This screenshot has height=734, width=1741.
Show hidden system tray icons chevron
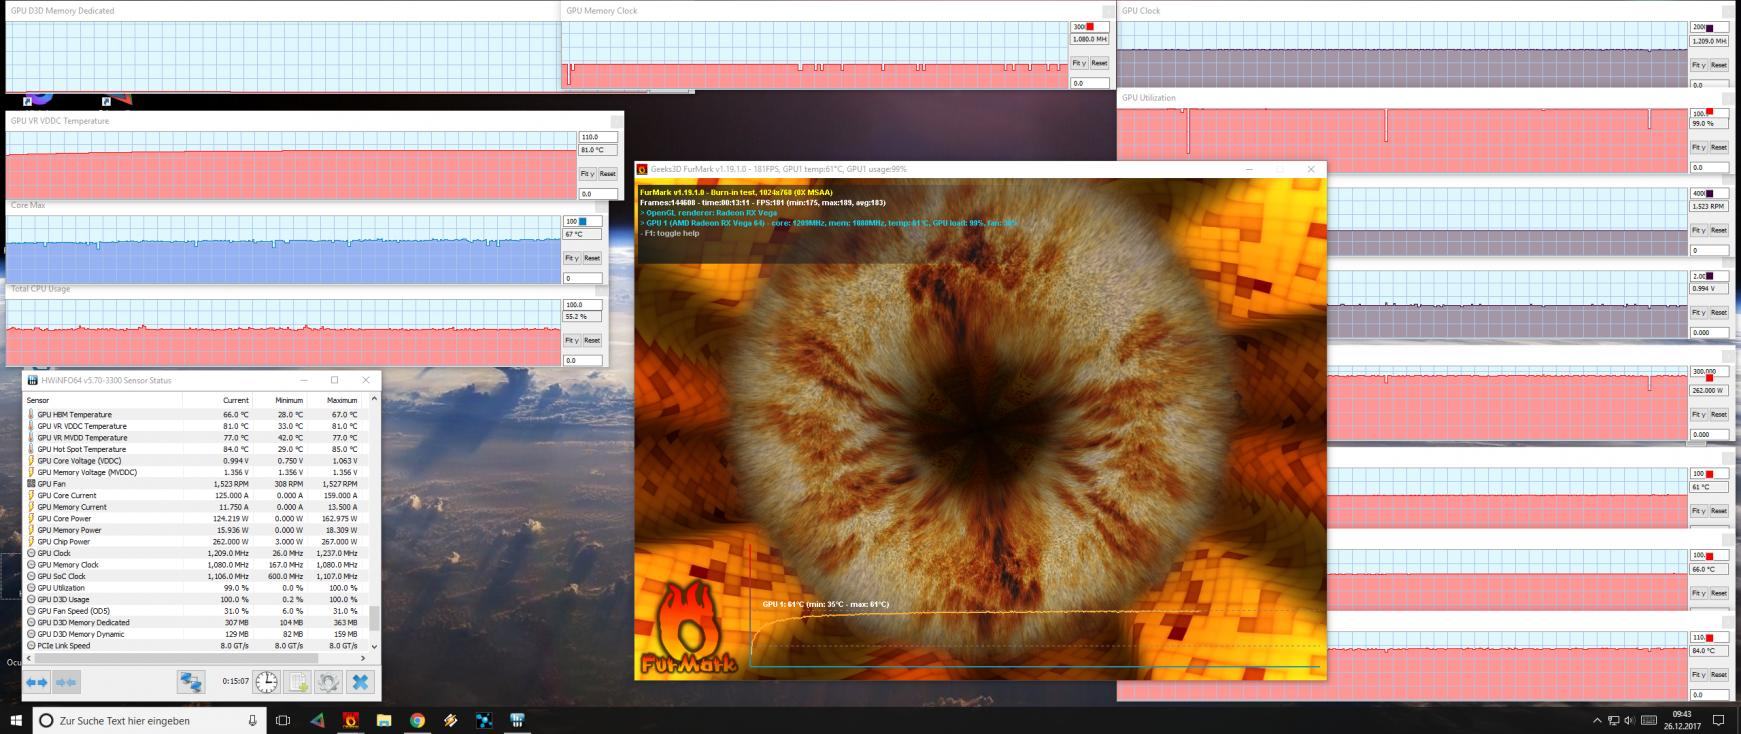pyautogui.click(x=1596, y=720)
